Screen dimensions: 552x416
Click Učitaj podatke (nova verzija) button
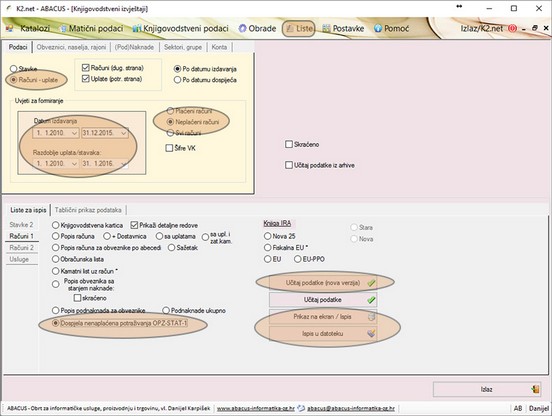pos(323,283)
